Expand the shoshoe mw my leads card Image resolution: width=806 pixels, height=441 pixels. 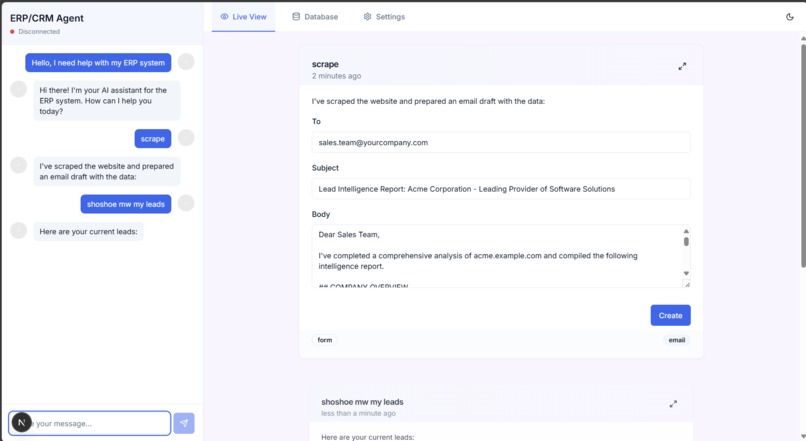point(673,404)
